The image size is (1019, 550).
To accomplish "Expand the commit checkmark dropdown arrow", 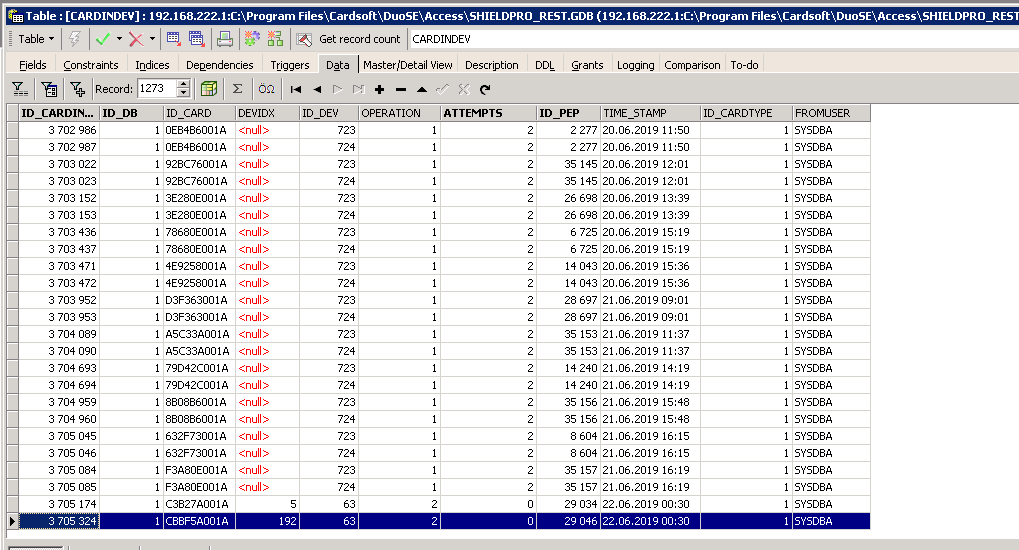I will point(119,39).
